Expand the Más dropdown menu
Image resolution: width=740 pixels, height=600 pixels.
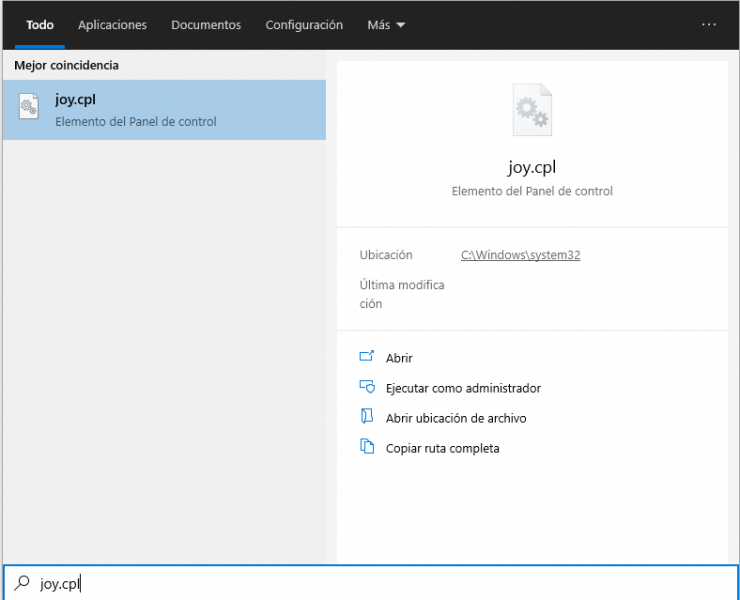[x=386, y=25]
